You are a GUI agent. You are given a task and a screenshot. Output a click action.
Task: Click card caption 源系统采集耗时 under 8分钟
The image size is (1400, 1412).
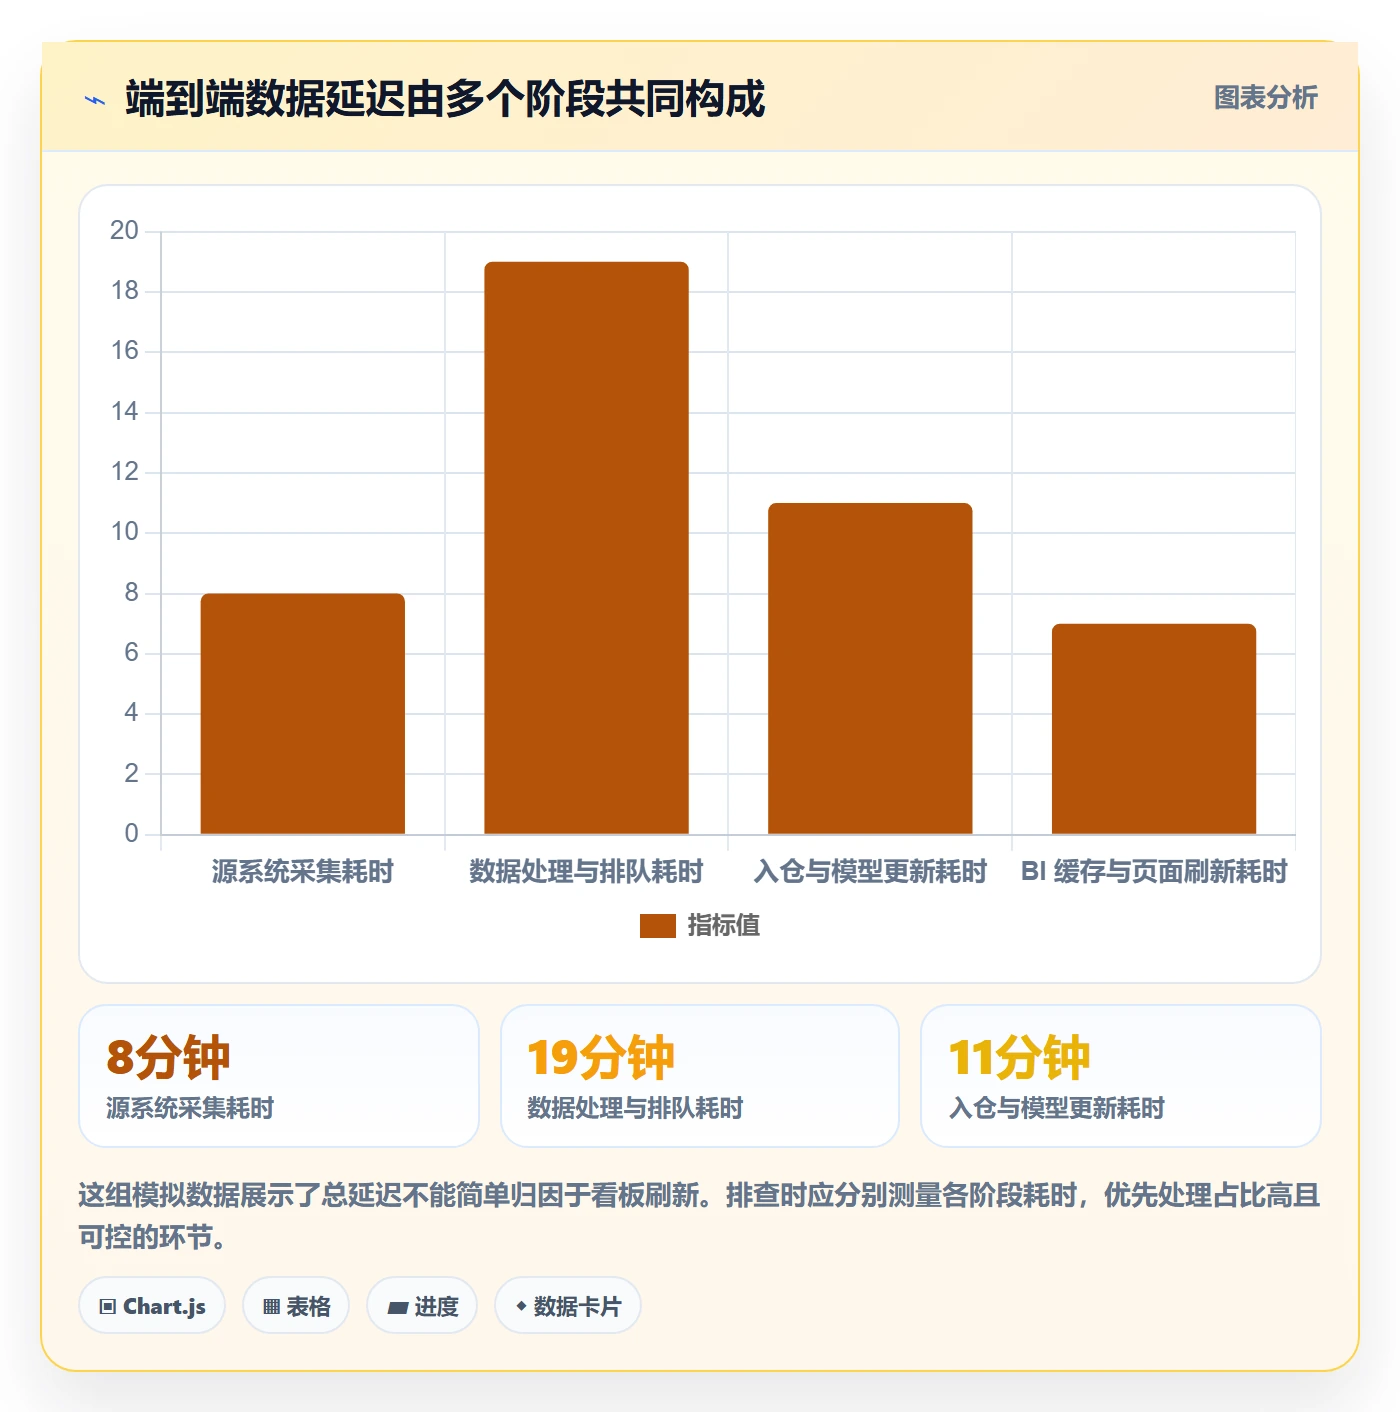190,1108
